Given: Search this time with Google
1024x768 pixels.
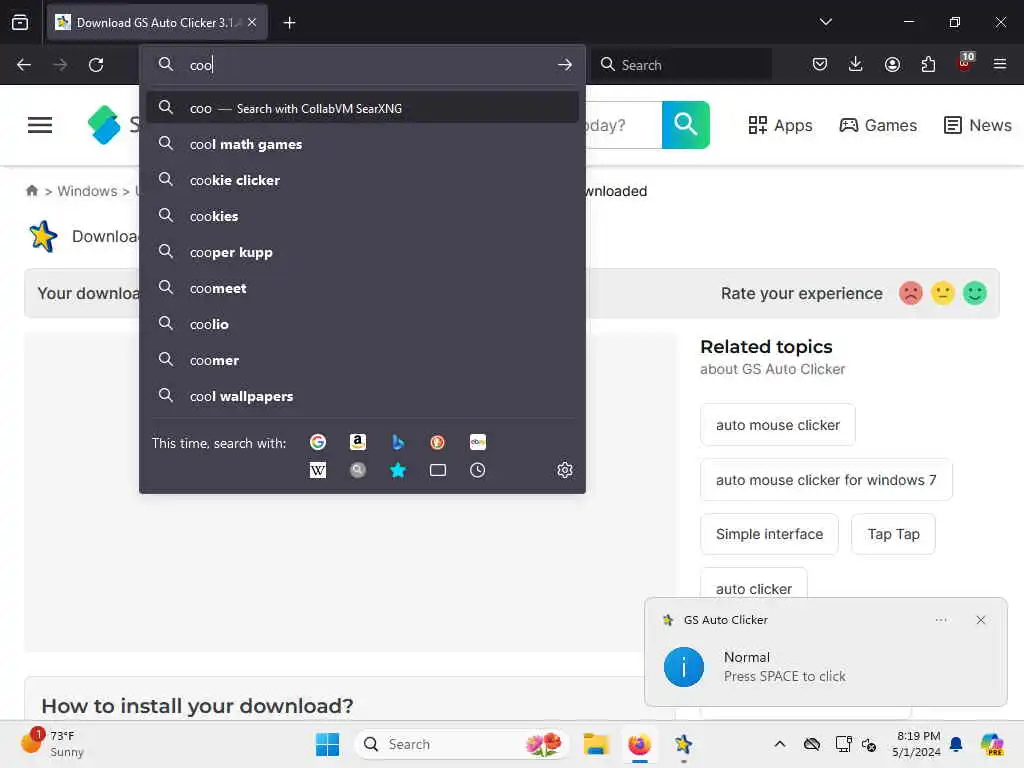Looking at the screenshot, I should tap(317, 443).
